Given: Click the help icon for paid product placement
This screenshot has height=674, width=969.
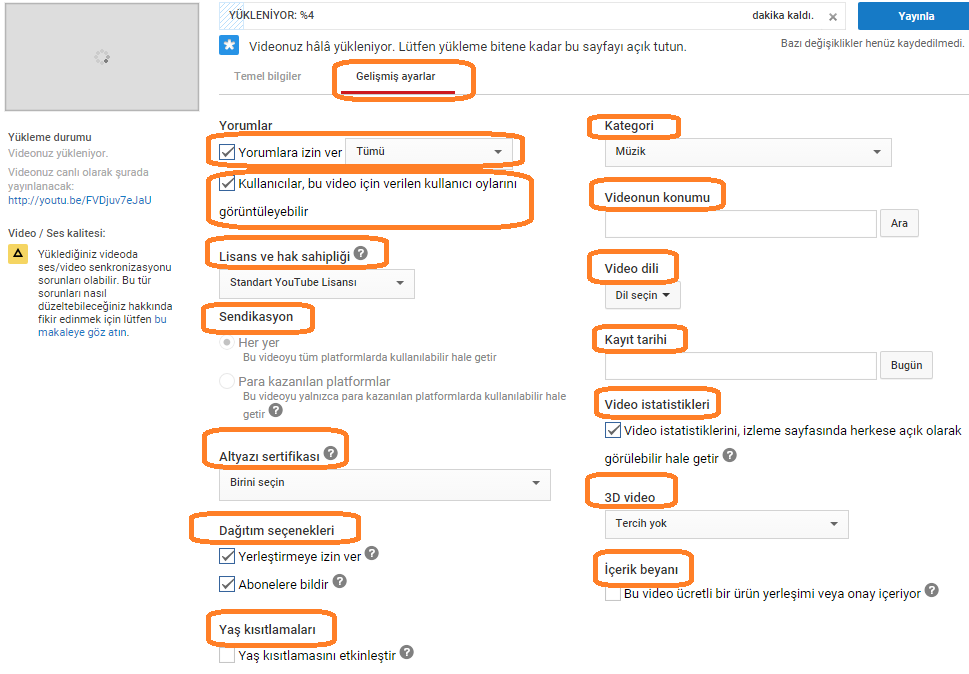Looking at the screenshot, I should (931, 590).
